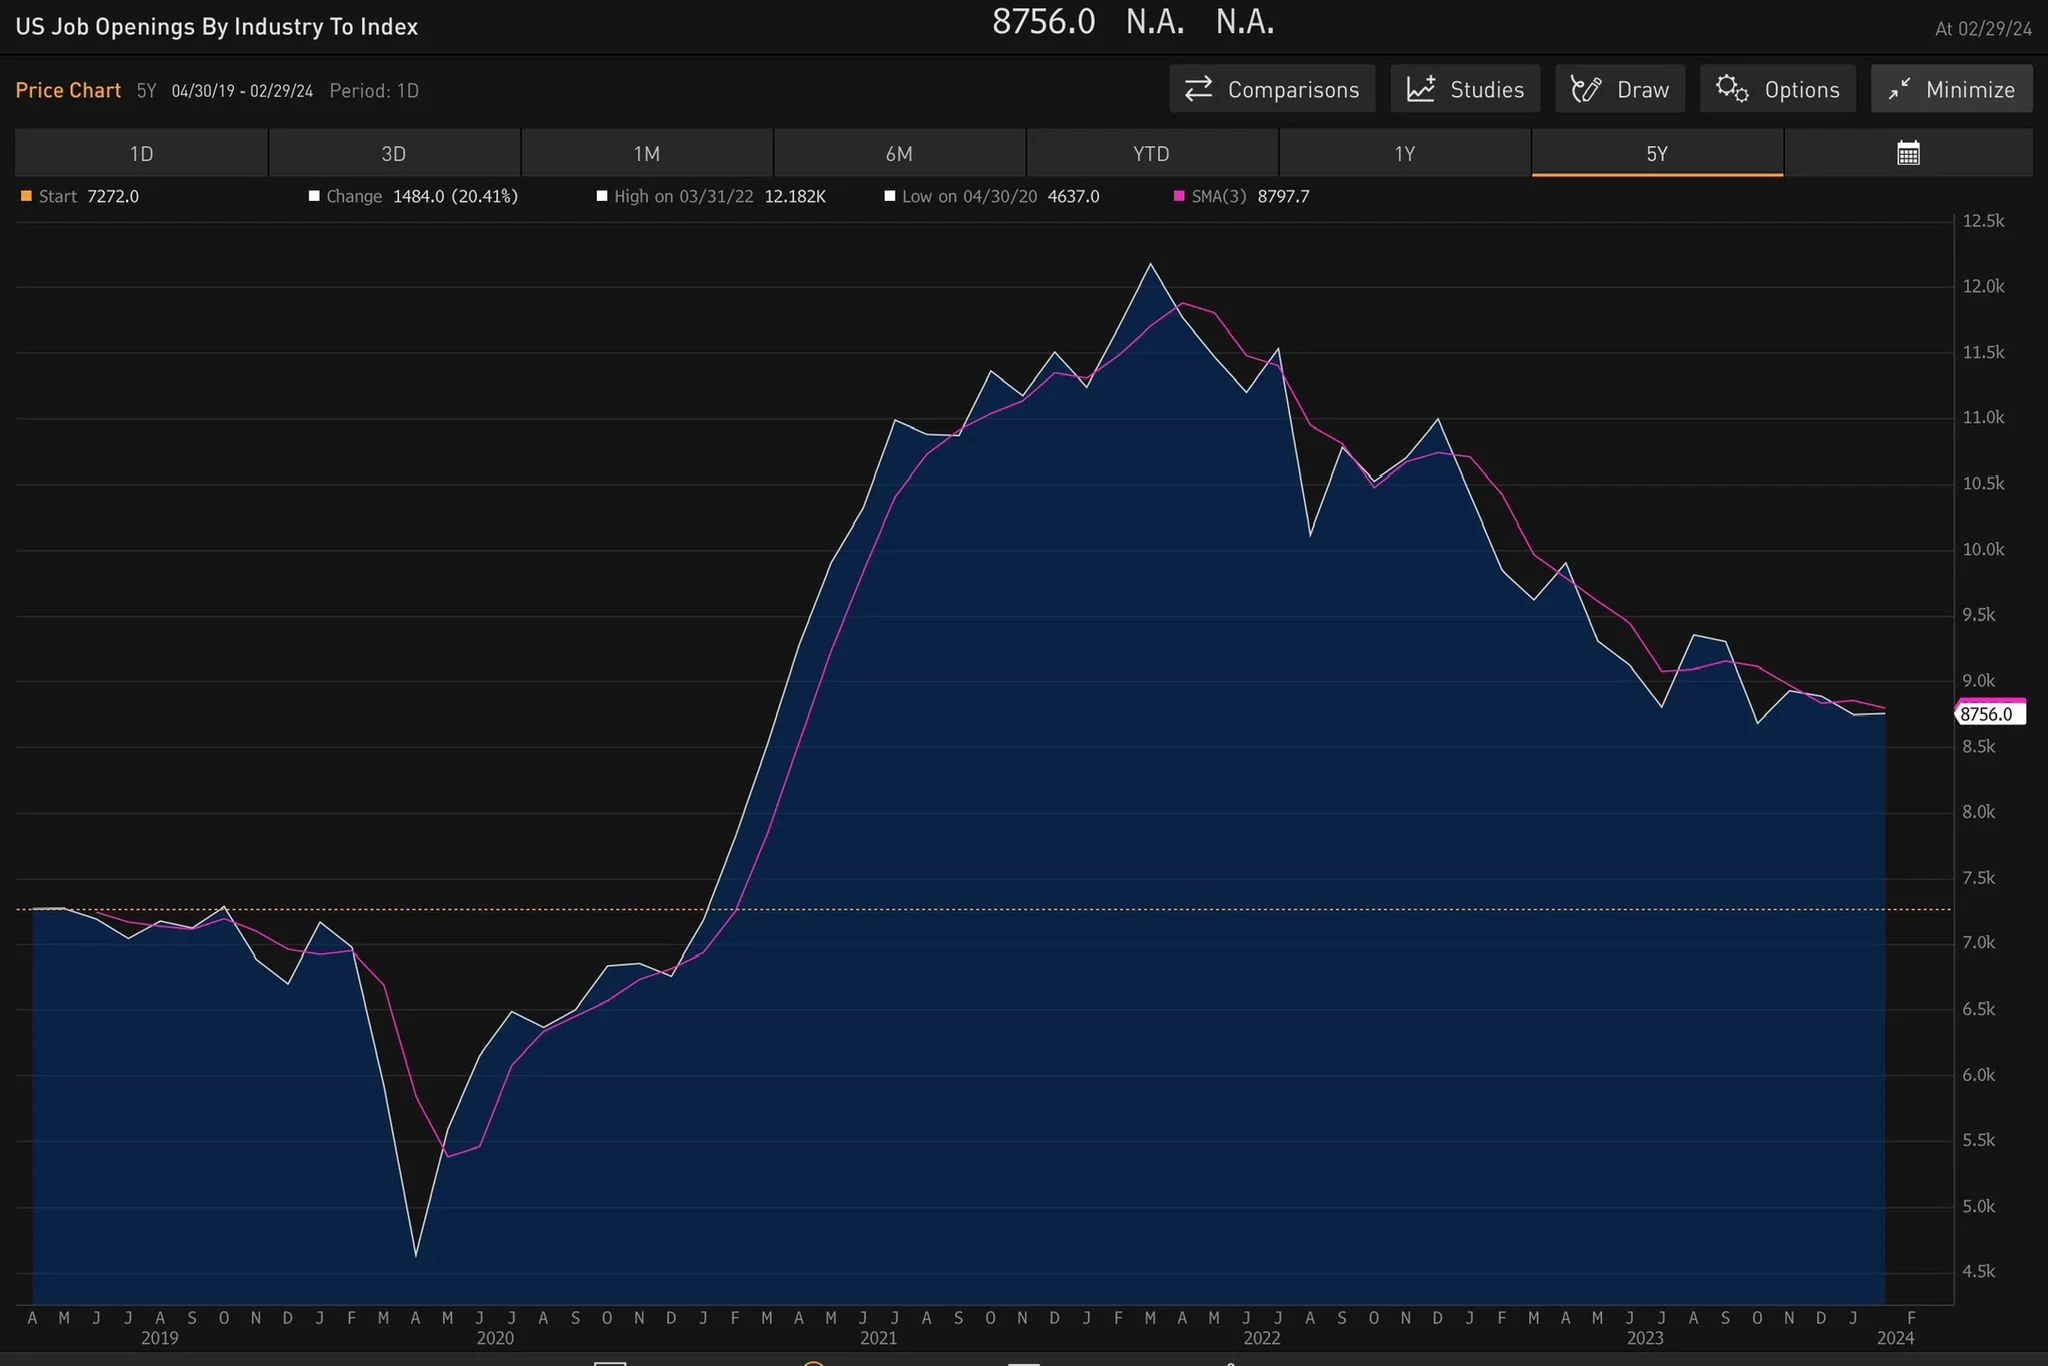Switch to the 1M range tab
This screenshot has height=1366, width=2048.
coord(647,153)
